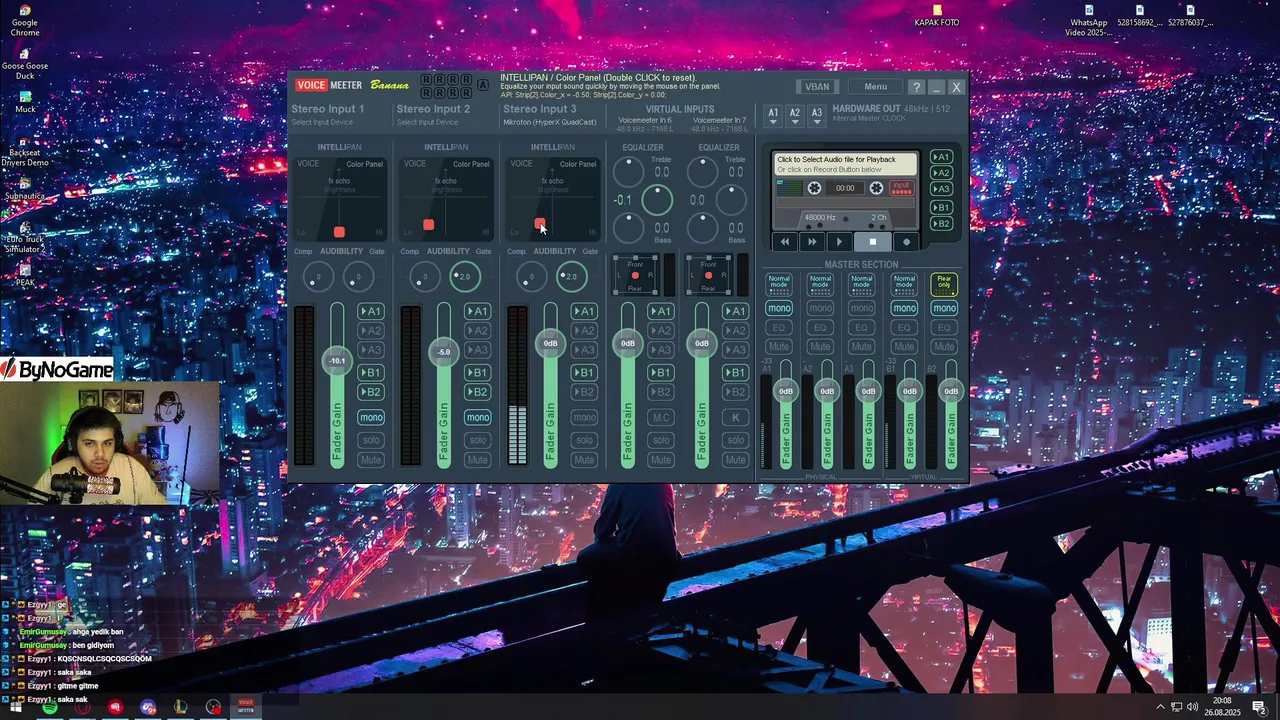Click the first virtual input mid equalizer knob

[657, 200]
